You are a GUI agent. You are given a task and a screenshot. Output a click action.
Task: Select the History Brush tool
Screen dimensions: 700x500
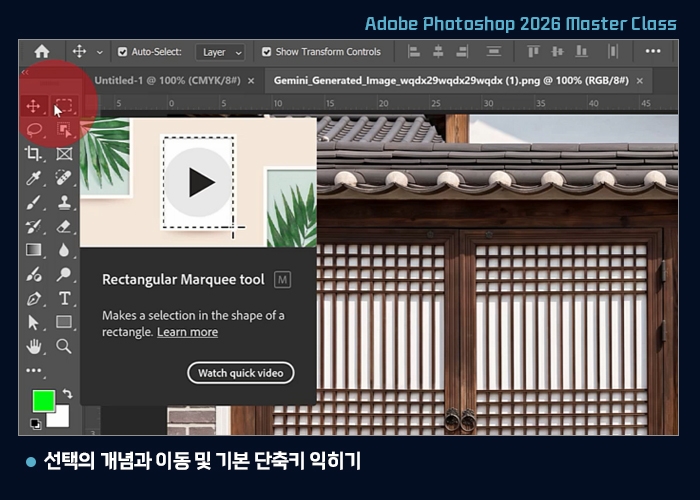click(x=33, y=226)
